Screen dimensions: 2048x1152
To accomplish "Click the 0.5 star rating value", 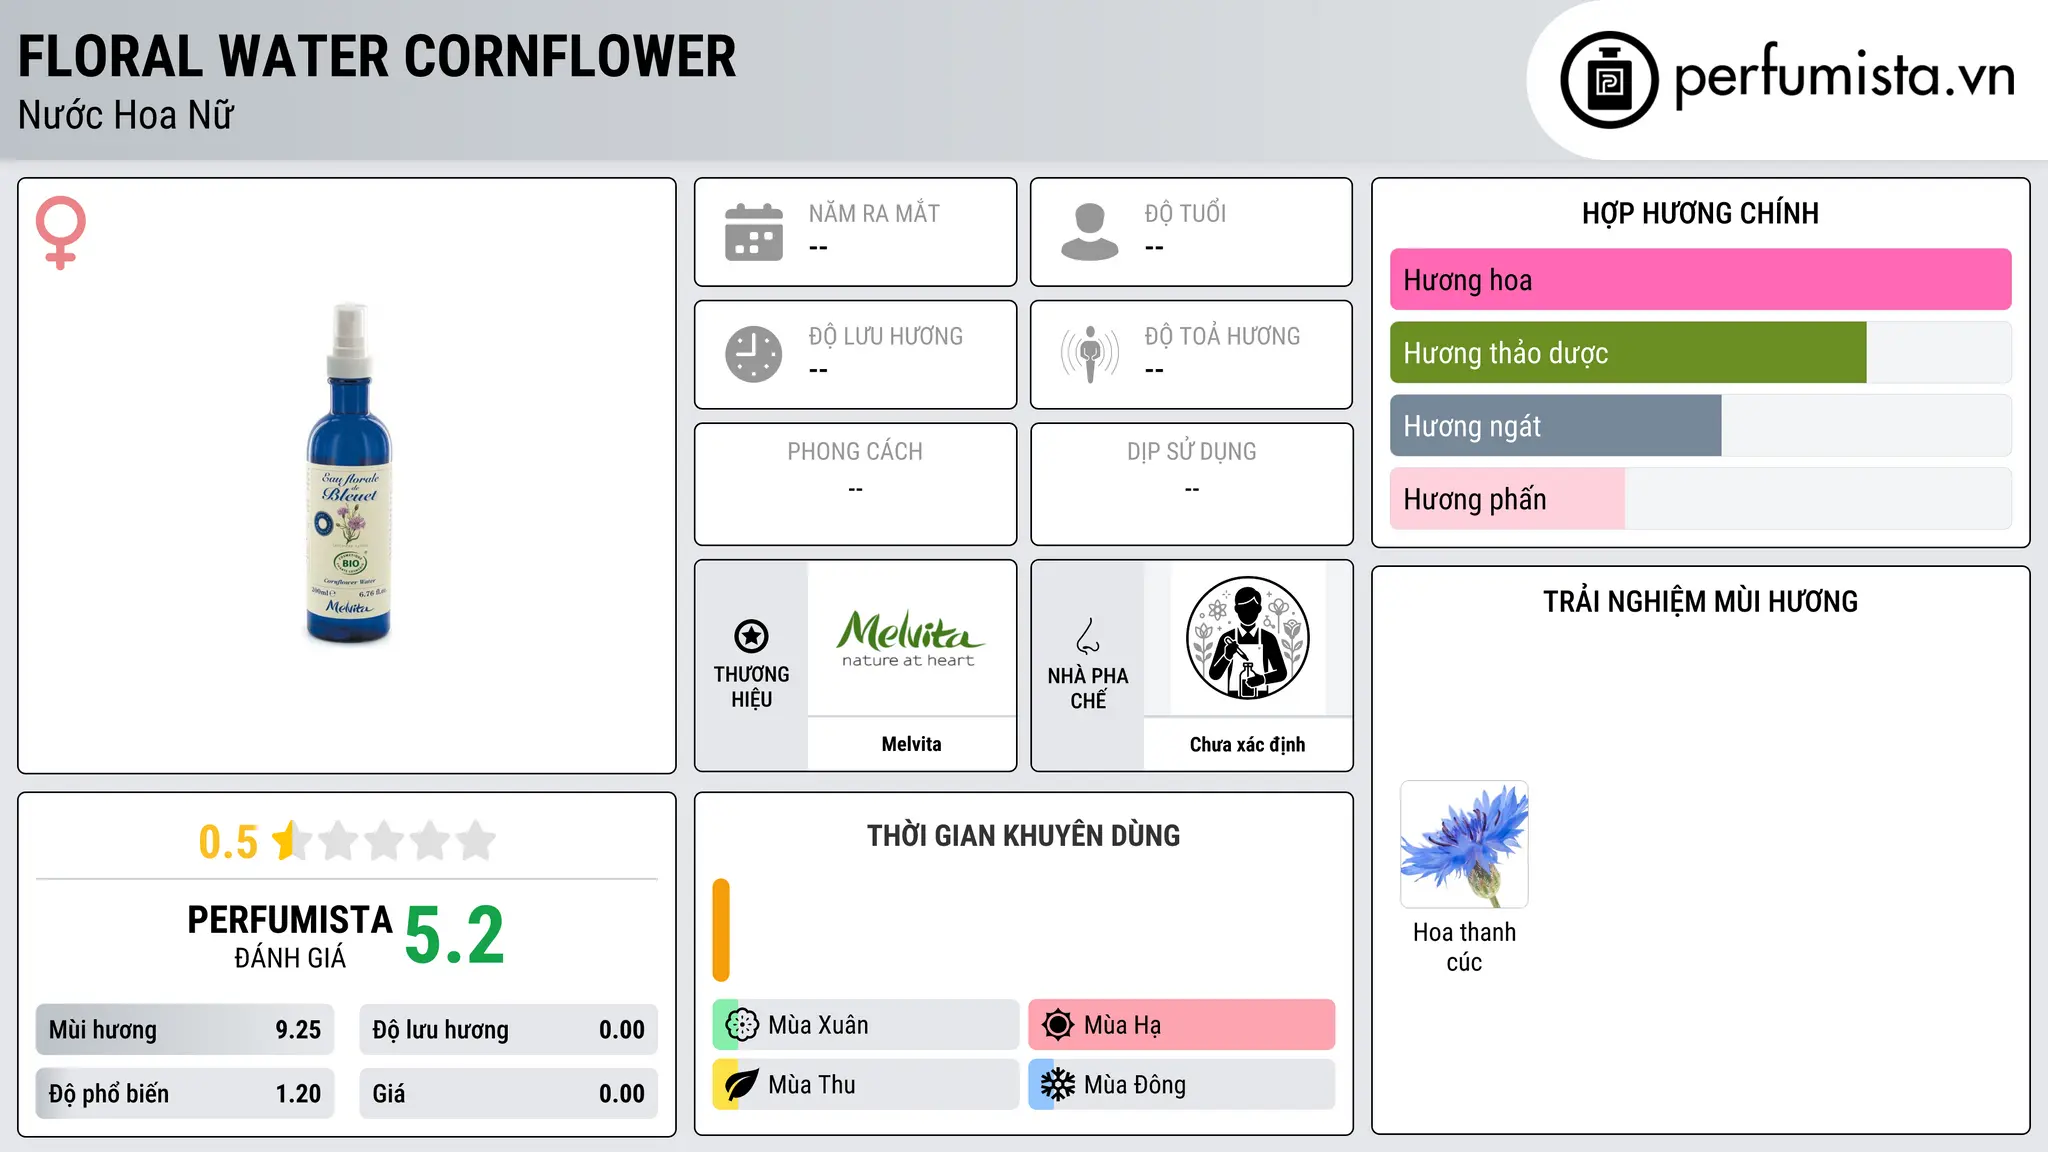I will [228, 842].
